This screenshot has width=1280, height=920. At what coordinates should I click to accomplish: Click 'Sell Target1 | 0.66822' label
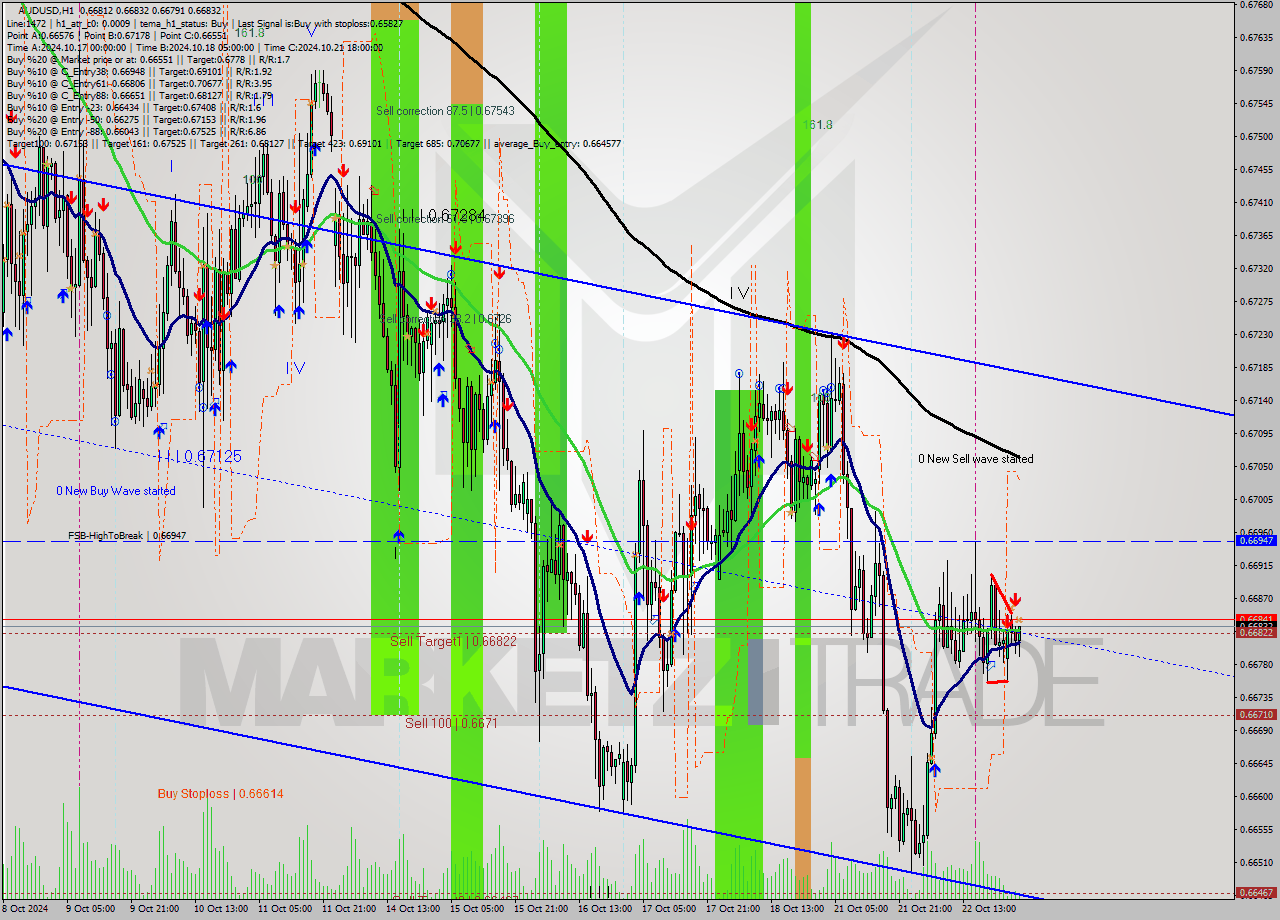(x=453, y=641)
